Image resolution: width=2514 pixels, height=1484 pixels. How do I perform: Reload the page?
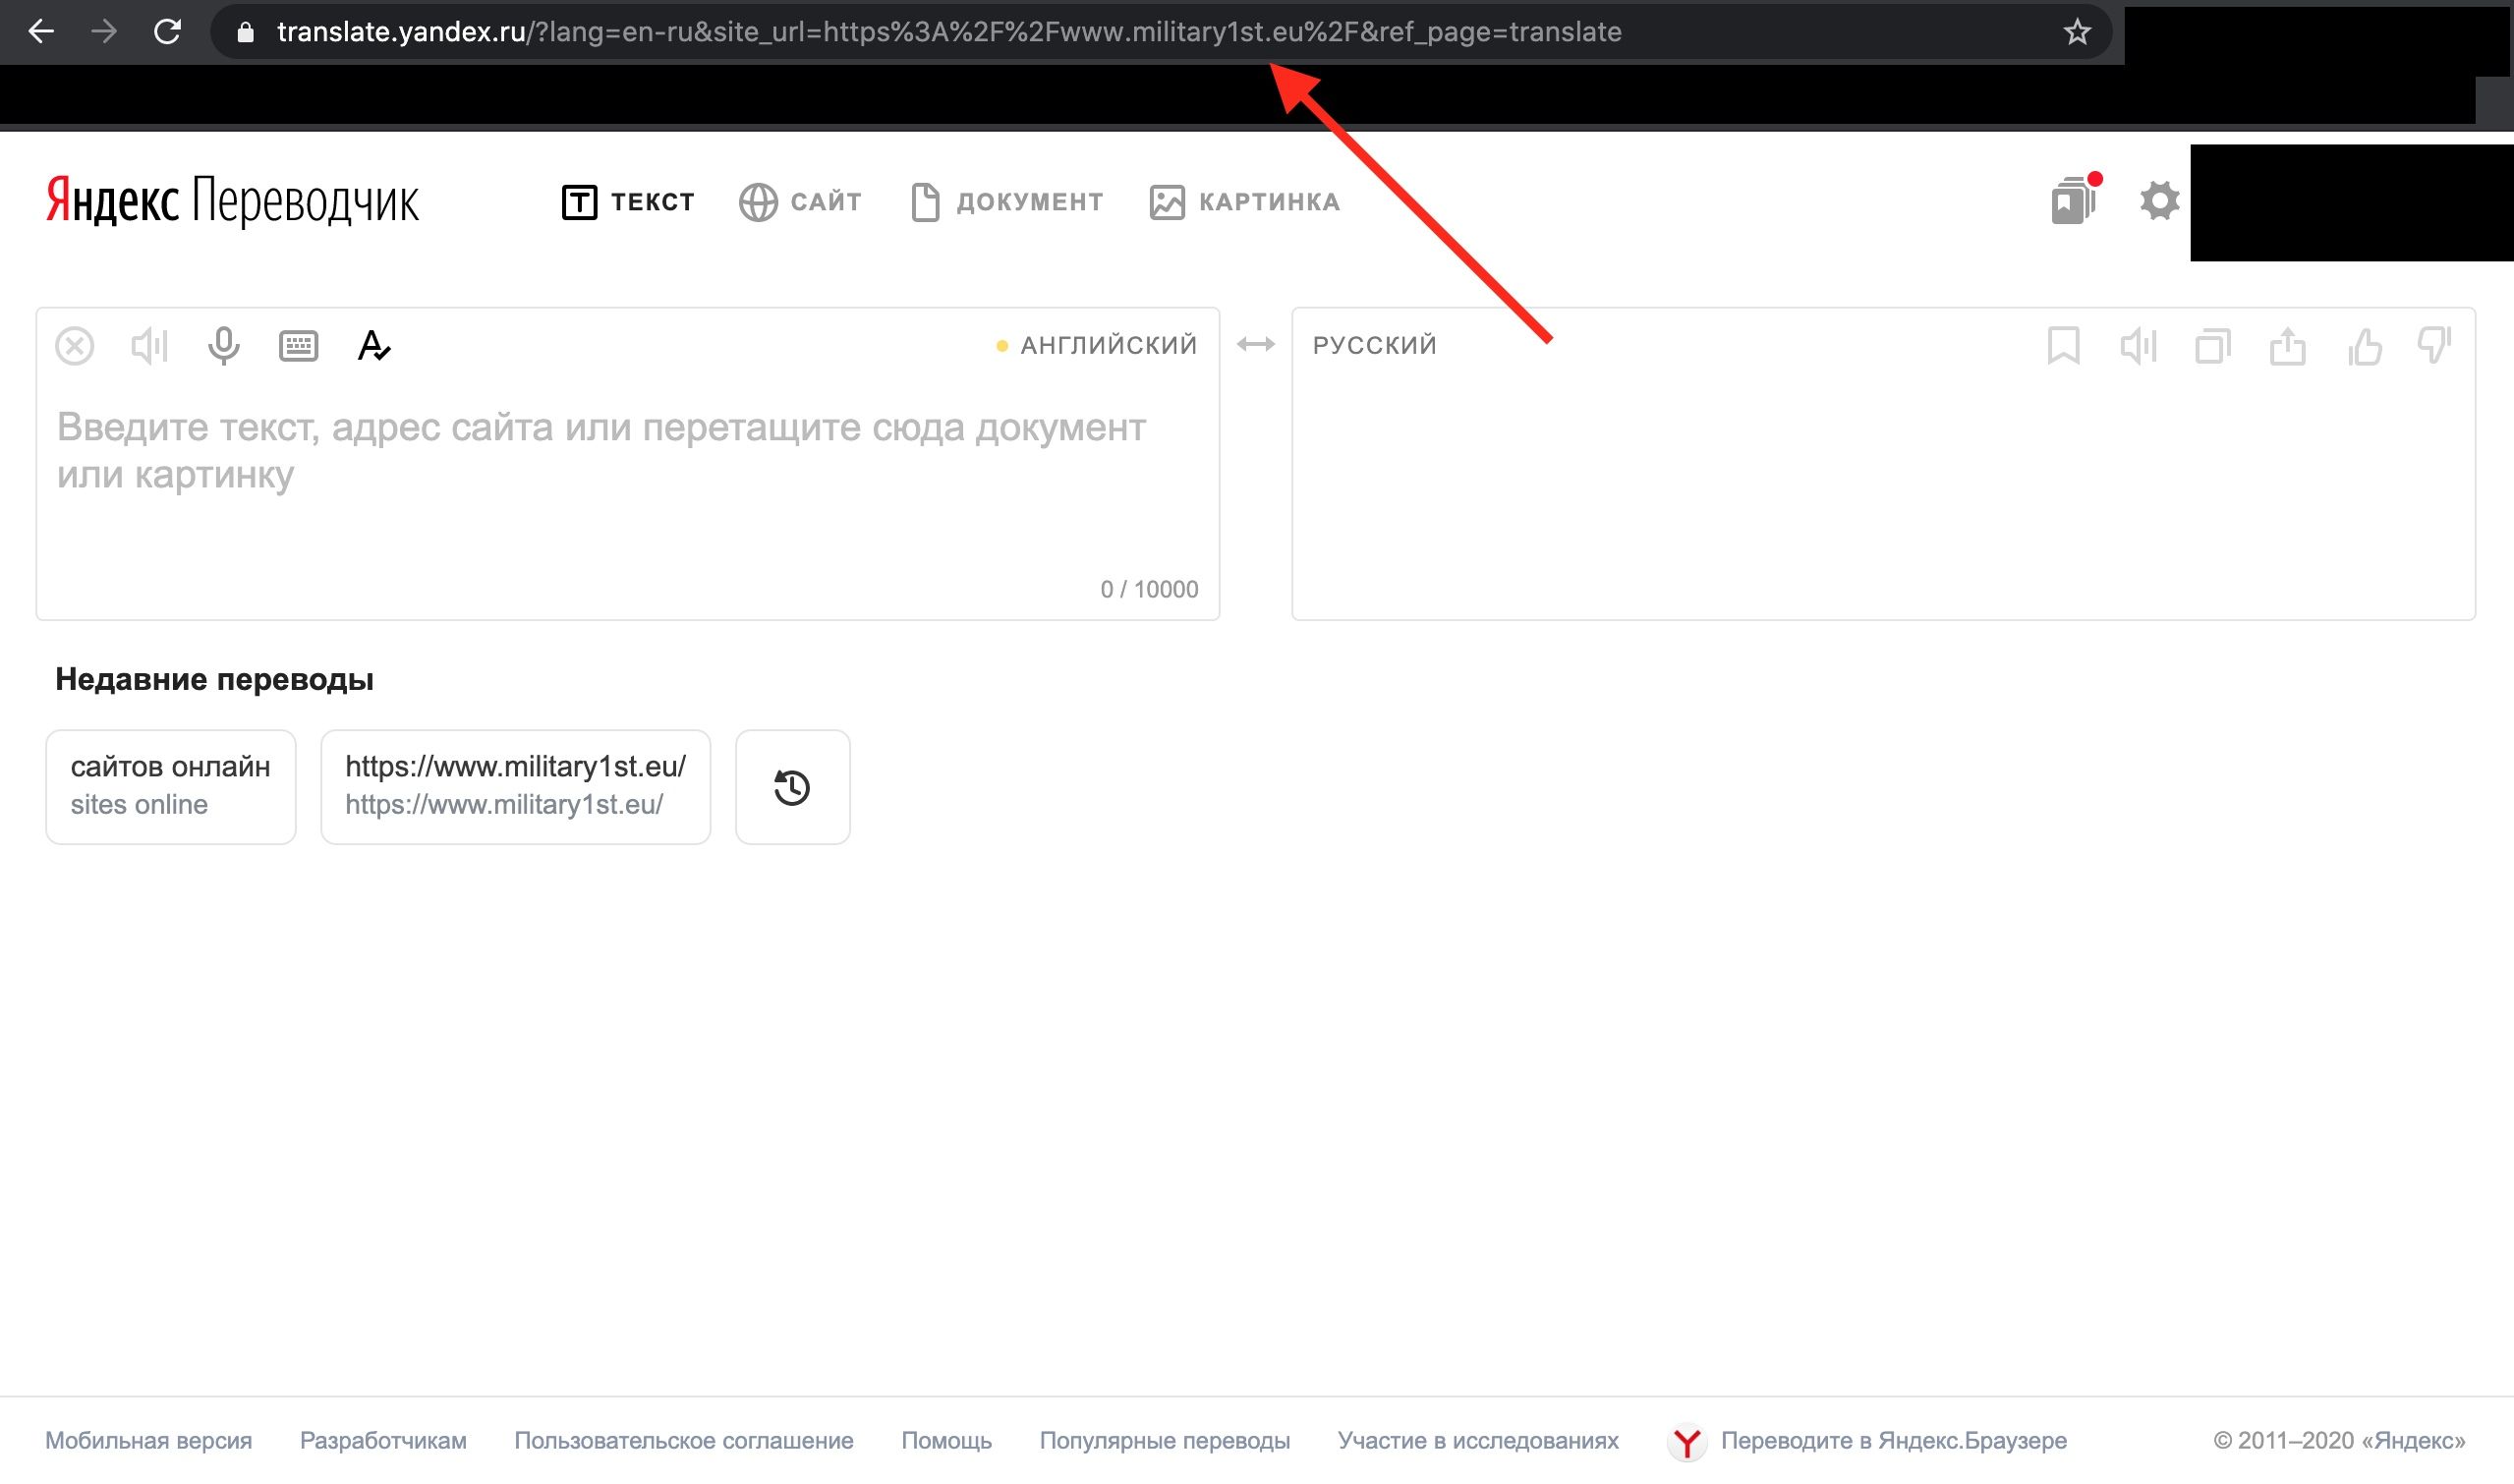[167, 32]
